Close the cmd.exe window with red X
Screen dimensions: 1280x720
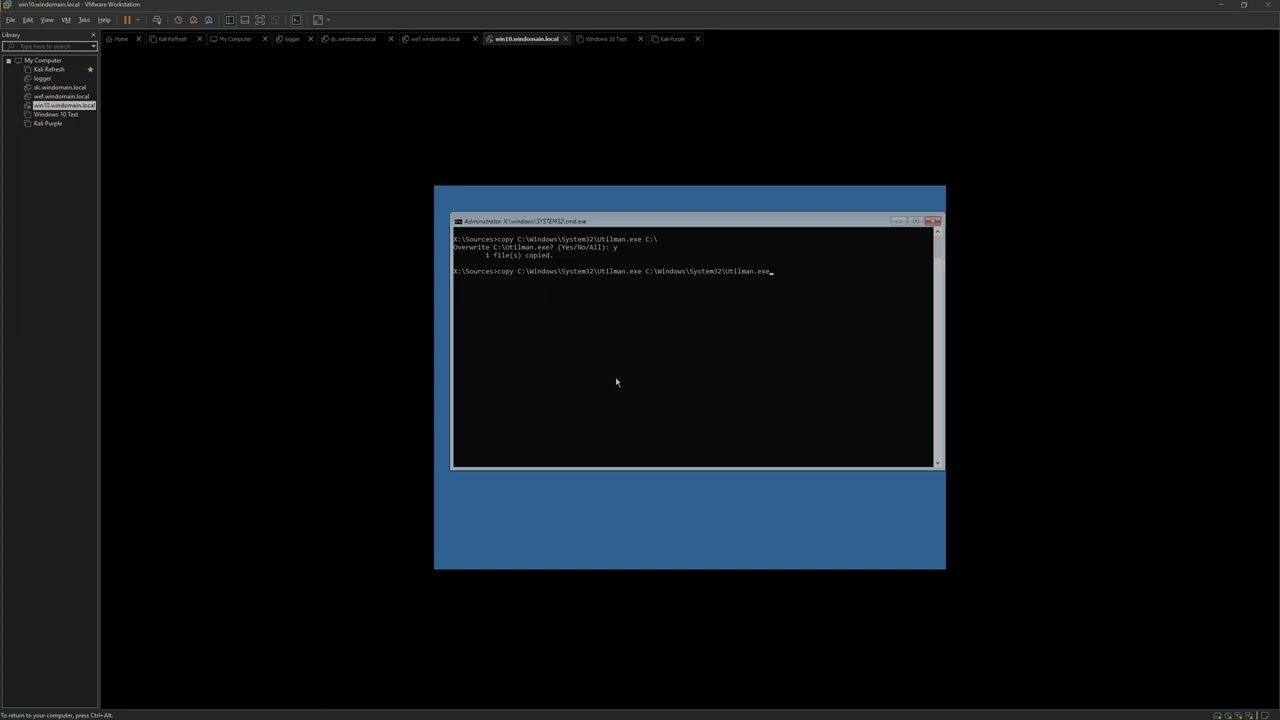932,221
